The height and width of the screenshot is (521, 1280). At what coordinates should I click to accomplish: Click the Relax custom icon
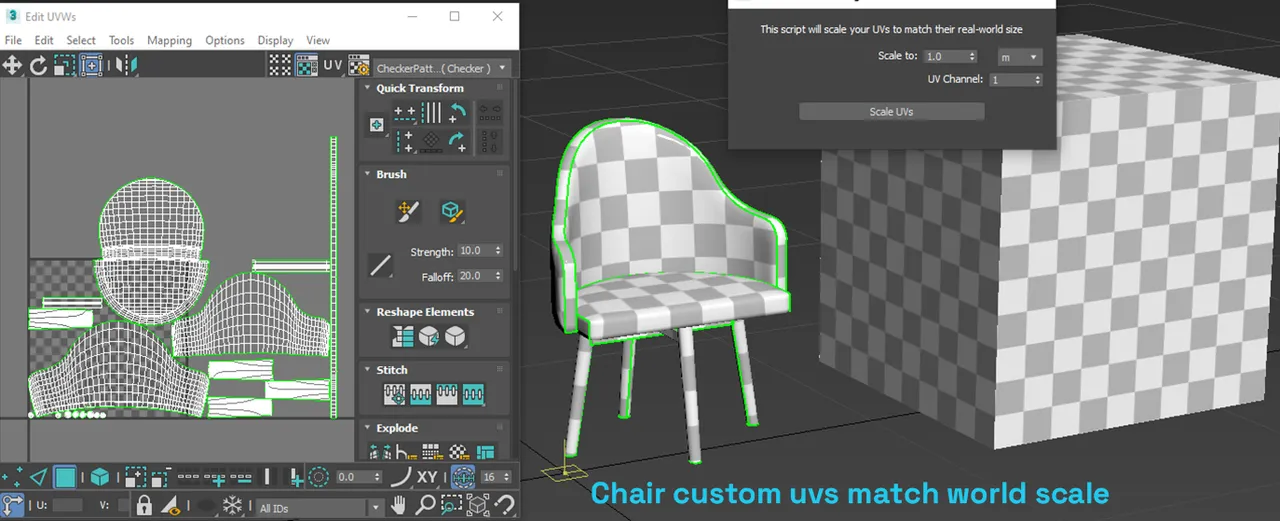tap(455, 337)
